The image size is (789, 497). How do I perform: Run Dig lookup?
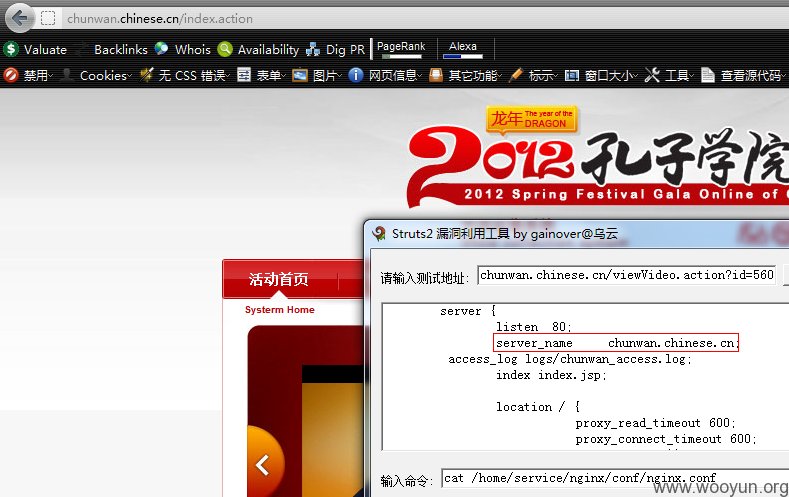click(336, 49)
